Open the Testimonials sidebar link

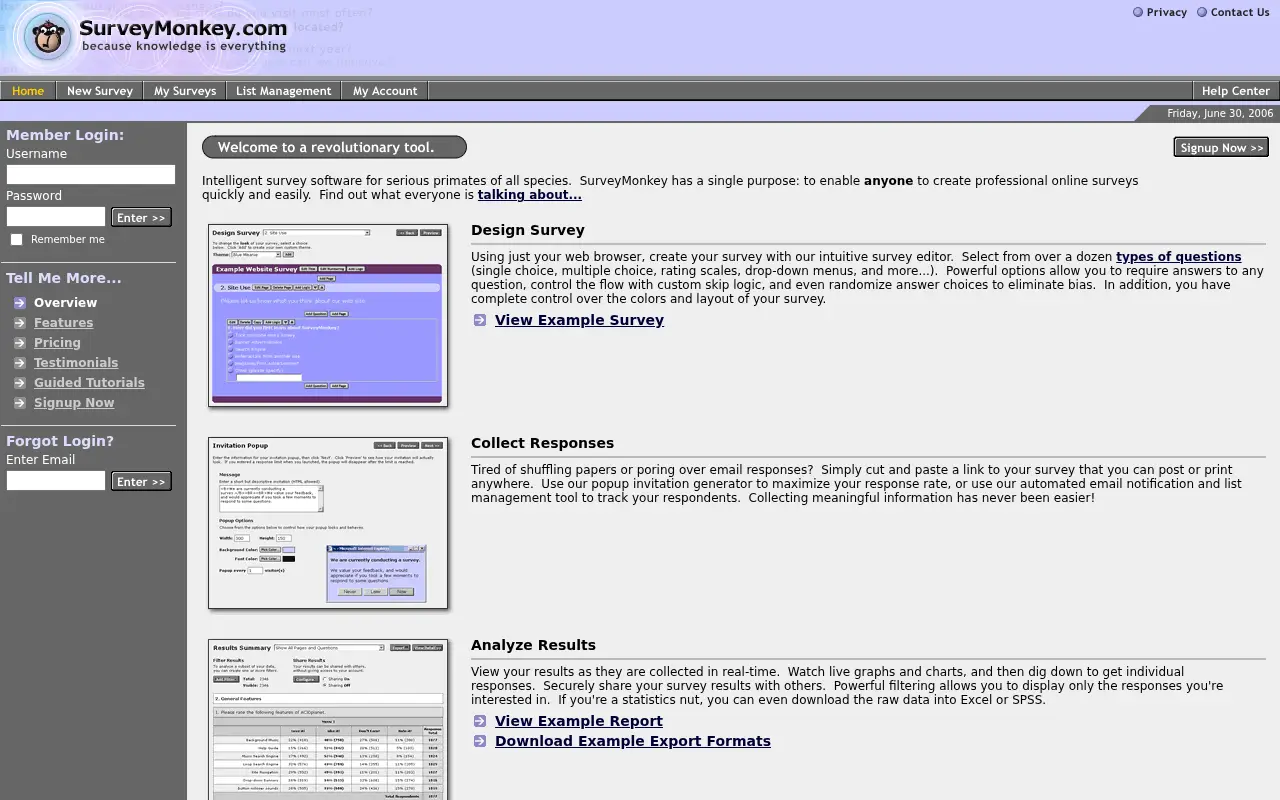tap(76, 363)
